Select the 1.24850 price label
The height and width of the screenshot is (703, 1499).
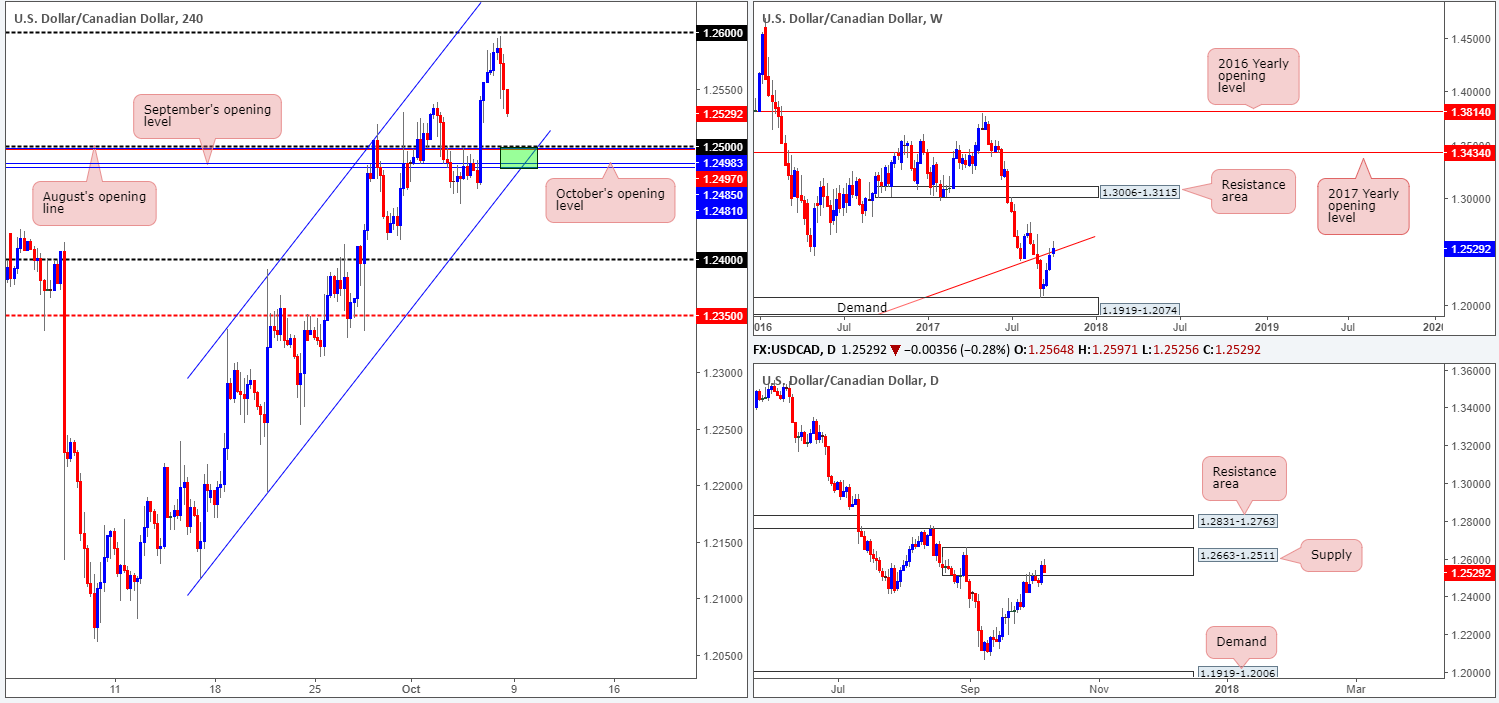[720, 194]
